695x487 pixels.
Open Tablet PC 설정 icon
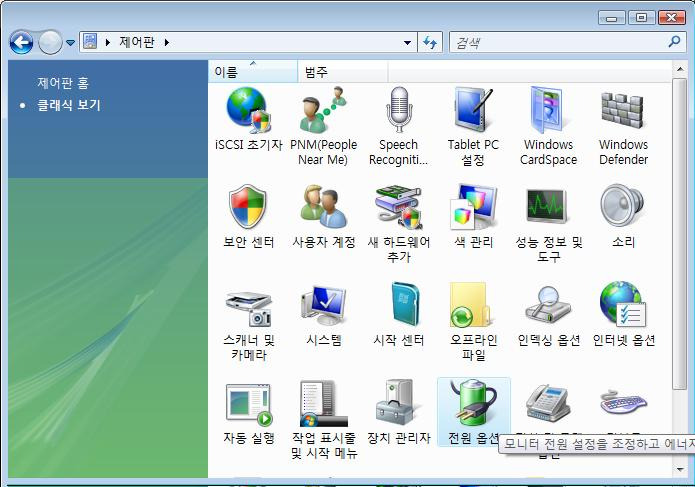[x=473, y=111]
